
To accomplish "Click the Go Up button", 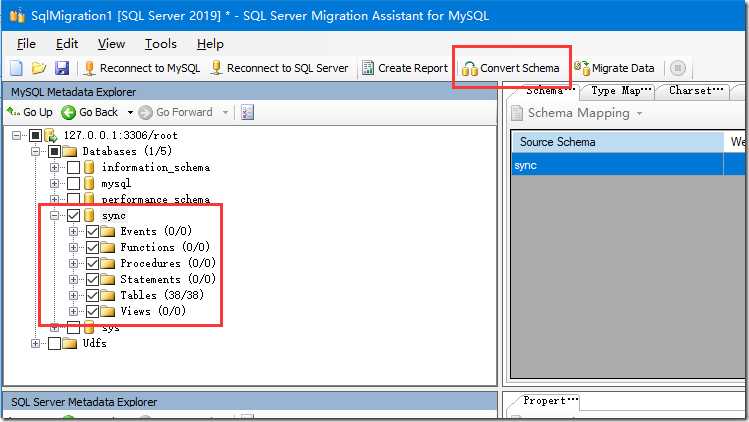I will coord(30,112).
